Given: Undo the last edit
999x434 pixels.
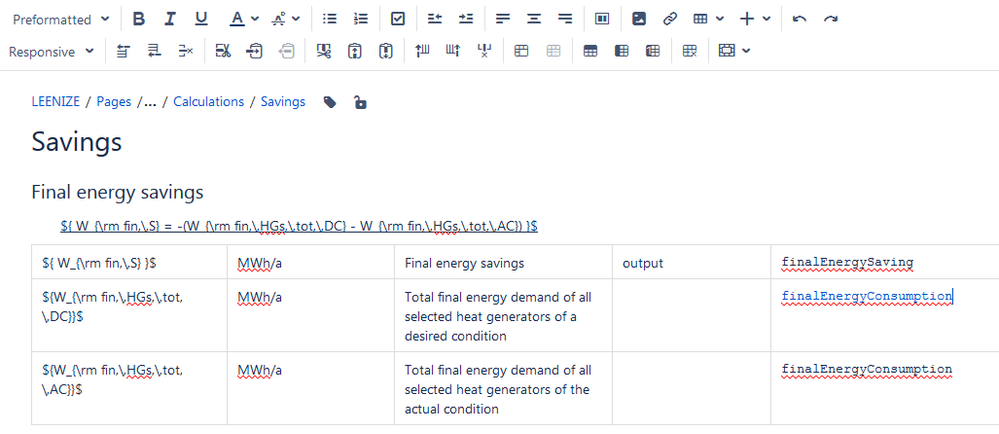Looking at the screenshot, I should 800,19.
